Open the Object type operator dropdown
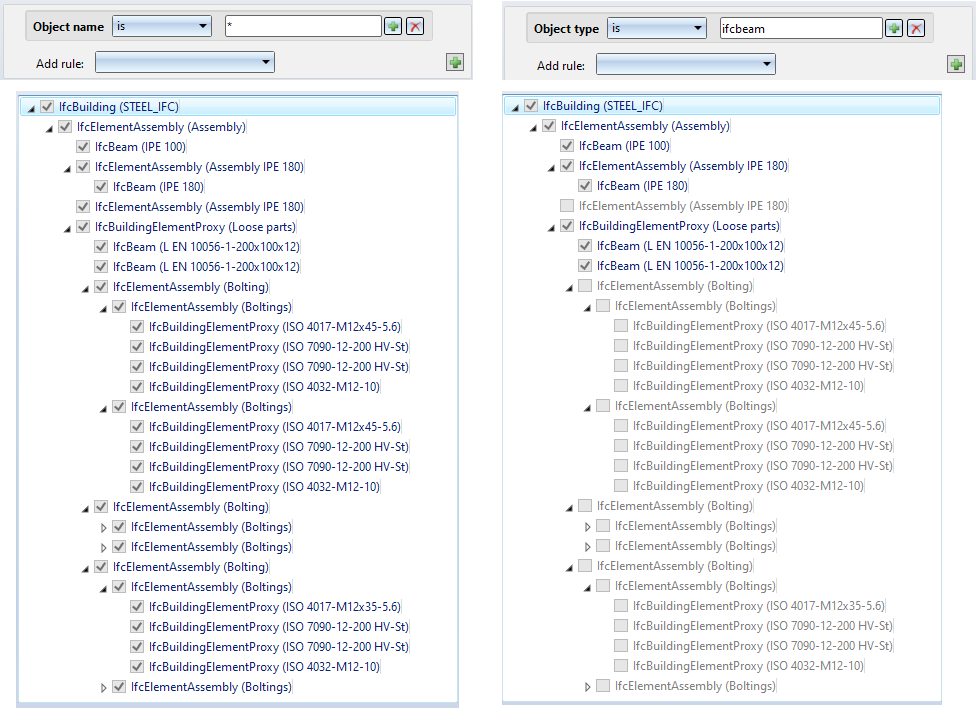976x708 pixels. [657, 28]
